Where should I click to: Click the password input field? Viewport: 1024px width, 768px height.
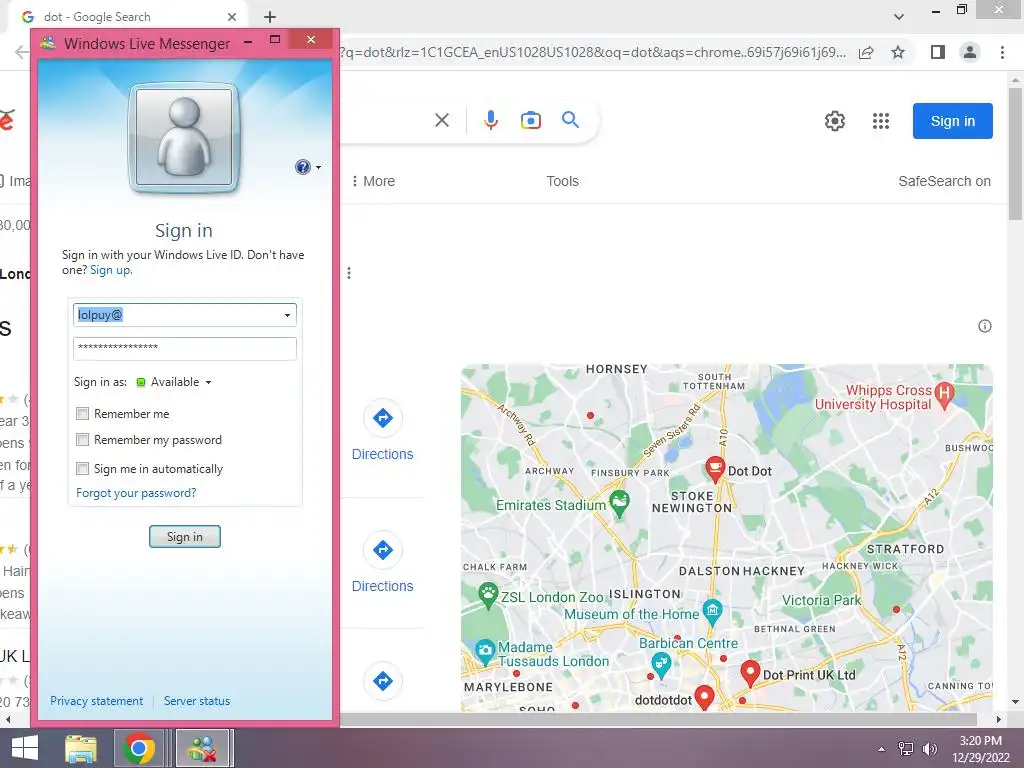click(185, 348)
